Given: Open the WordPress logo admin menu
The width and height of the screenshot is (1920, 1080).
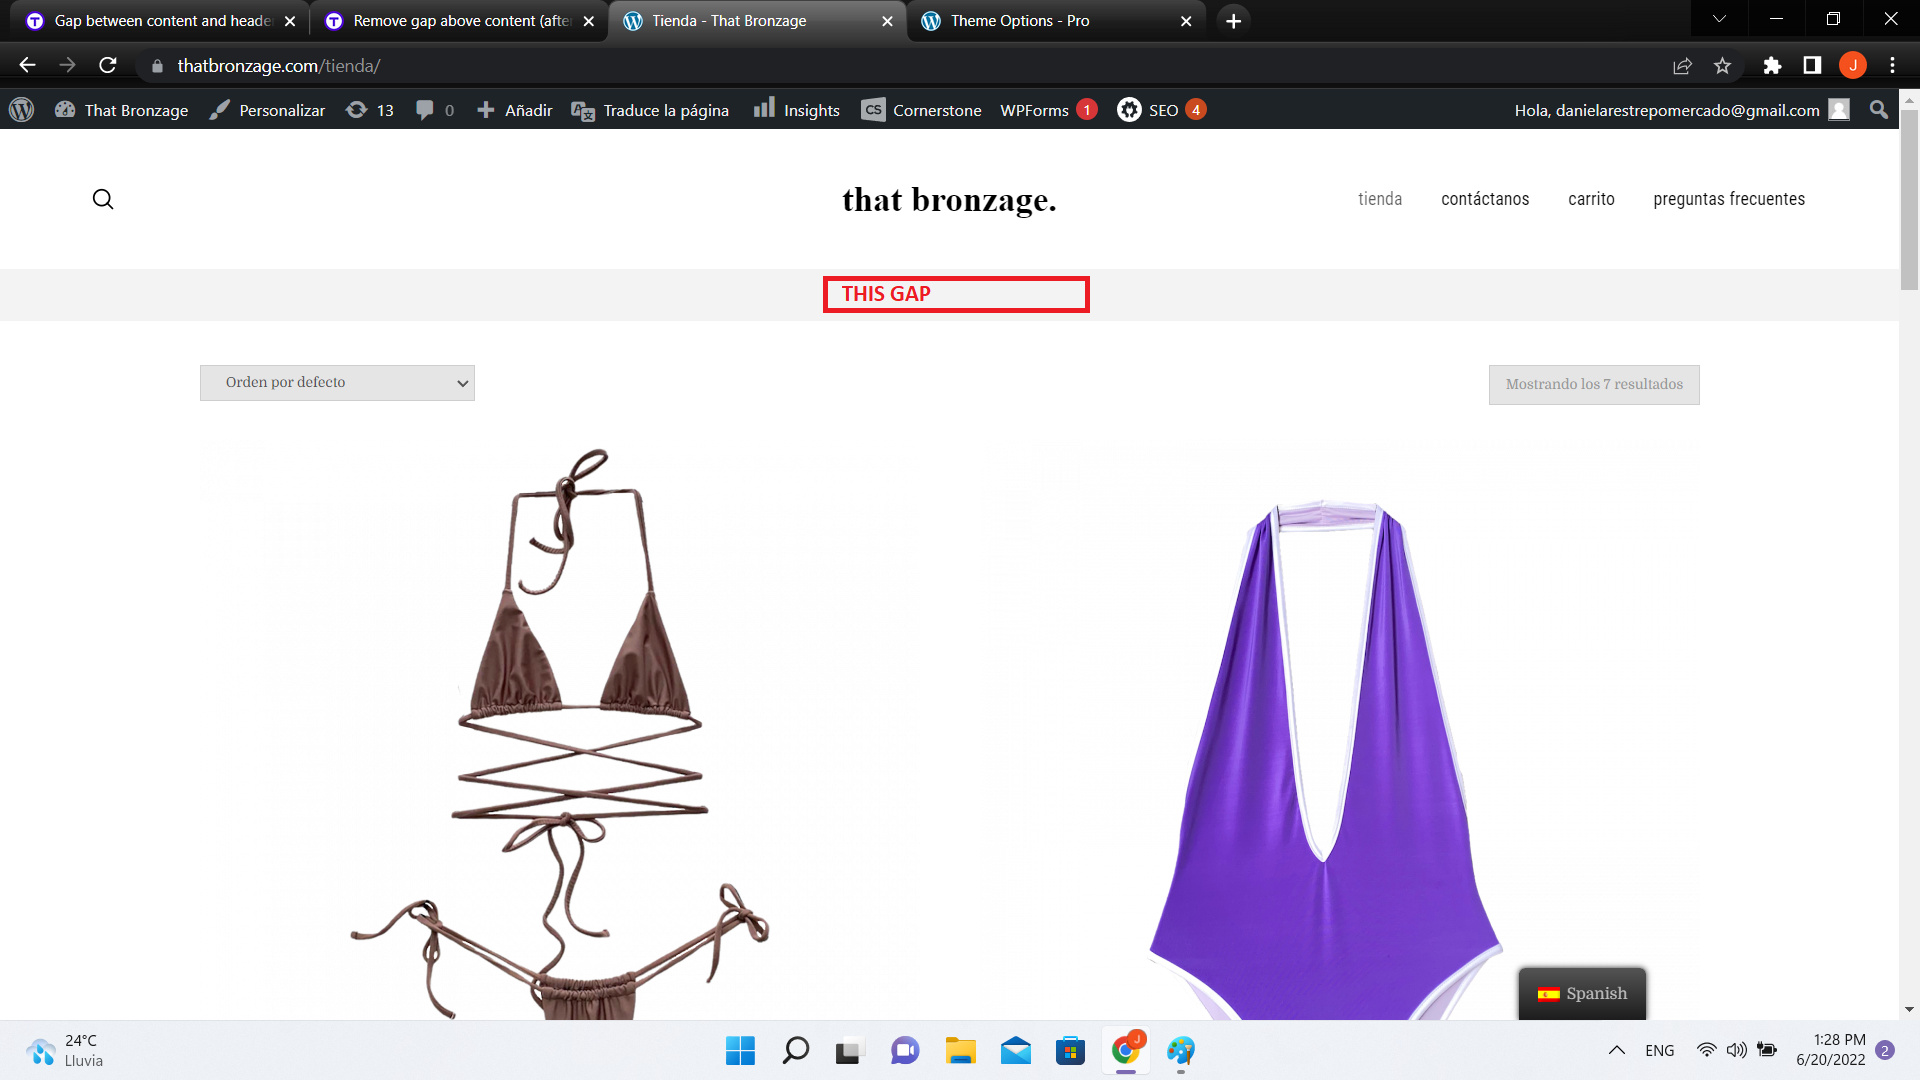Looking at the screenshot, I should (21, 110).
